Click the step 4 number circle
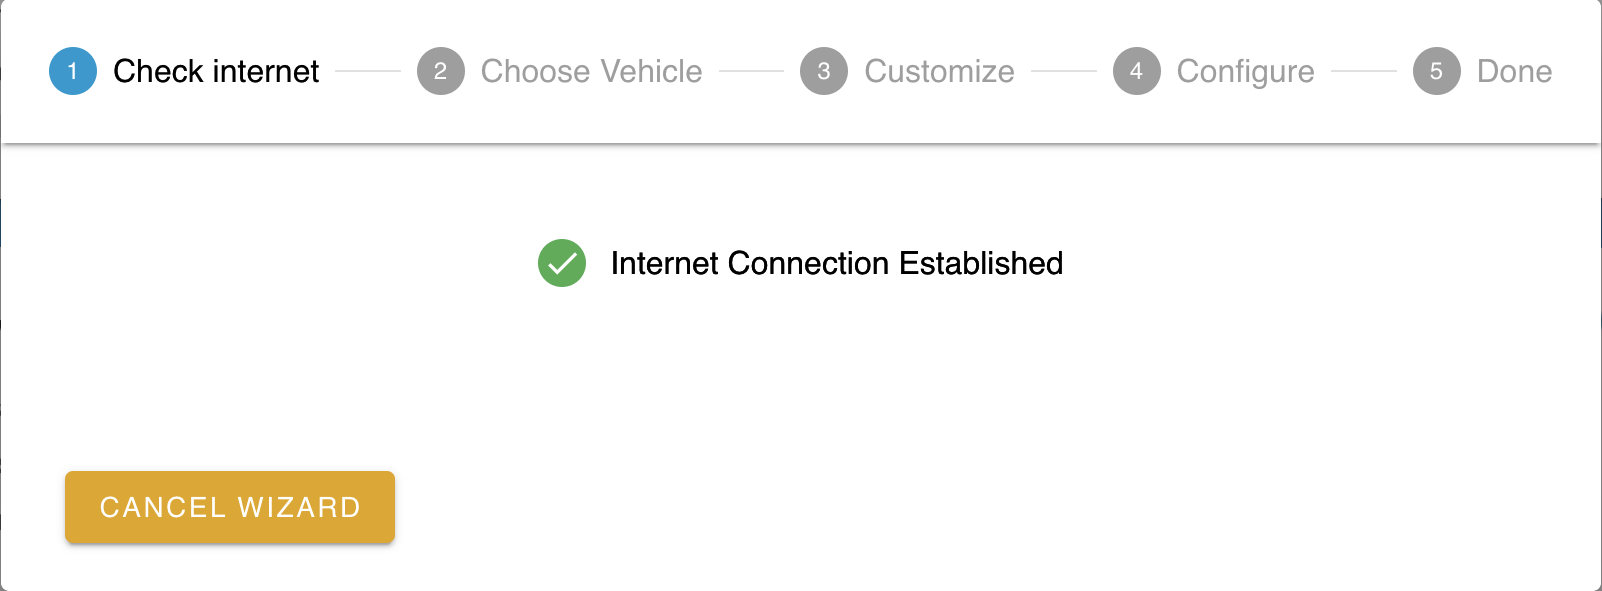 (x=1137, y=71)
